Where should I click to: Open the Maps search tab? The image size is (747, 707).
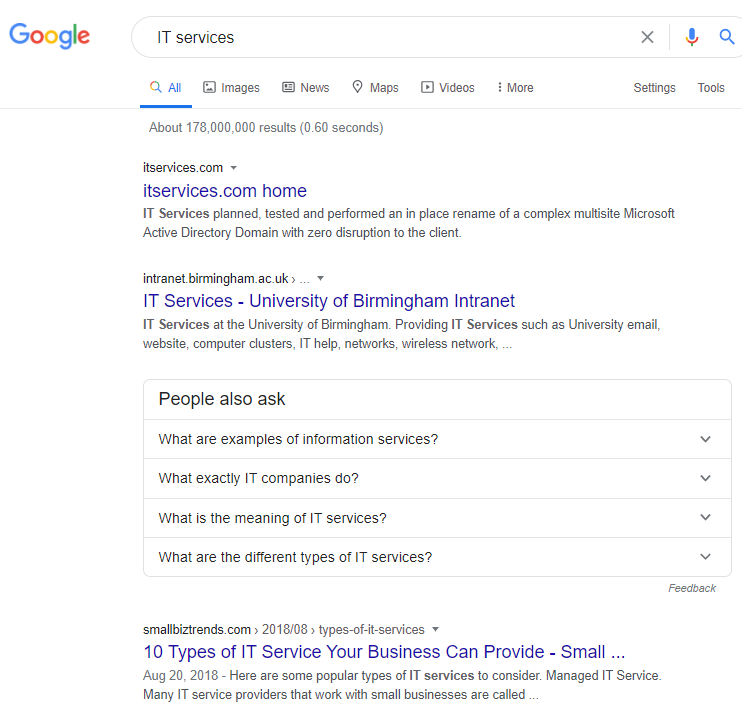pyautogui.click(x=375, y=88)
